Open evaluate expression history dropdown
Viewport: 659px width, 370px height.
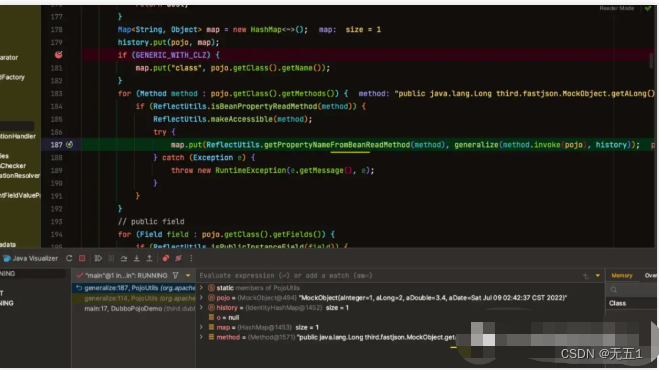click(598, 276)
